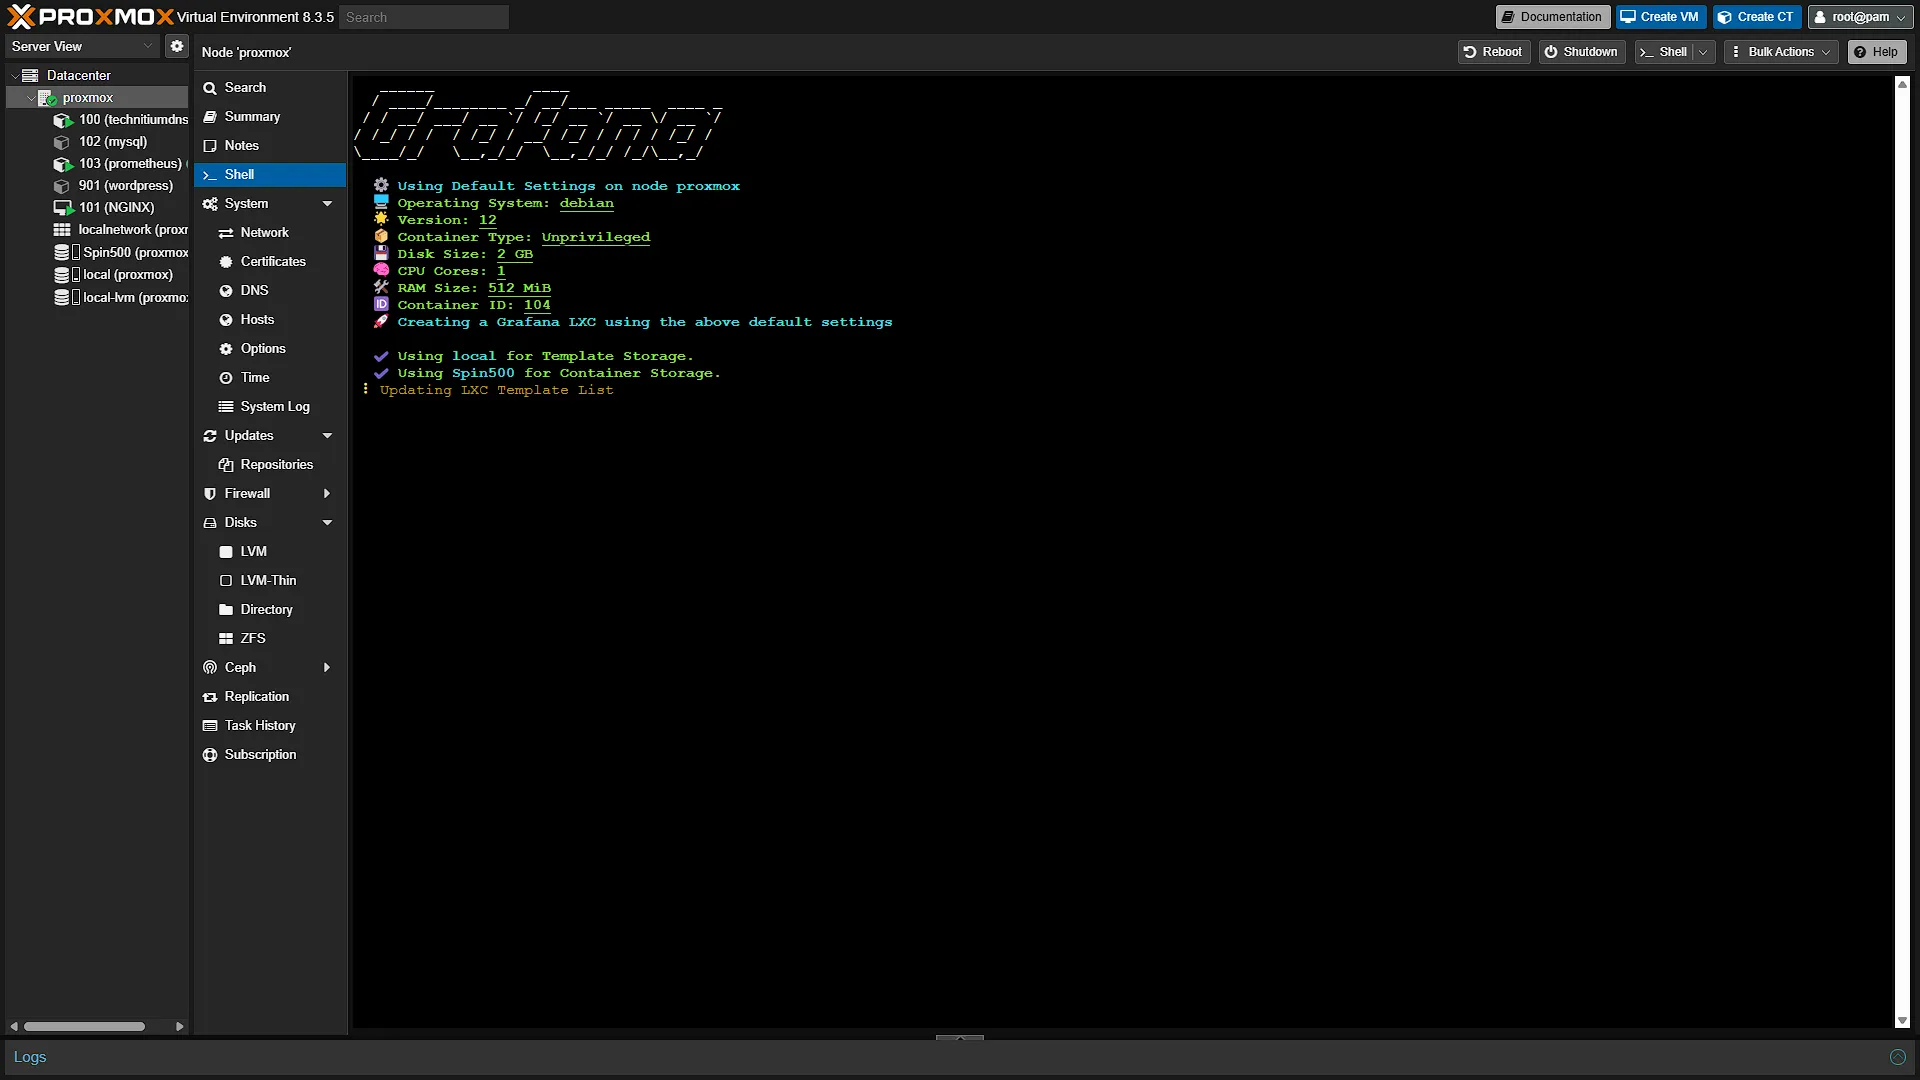
Task: Click the Reboot button
Action: (1493, 52)
